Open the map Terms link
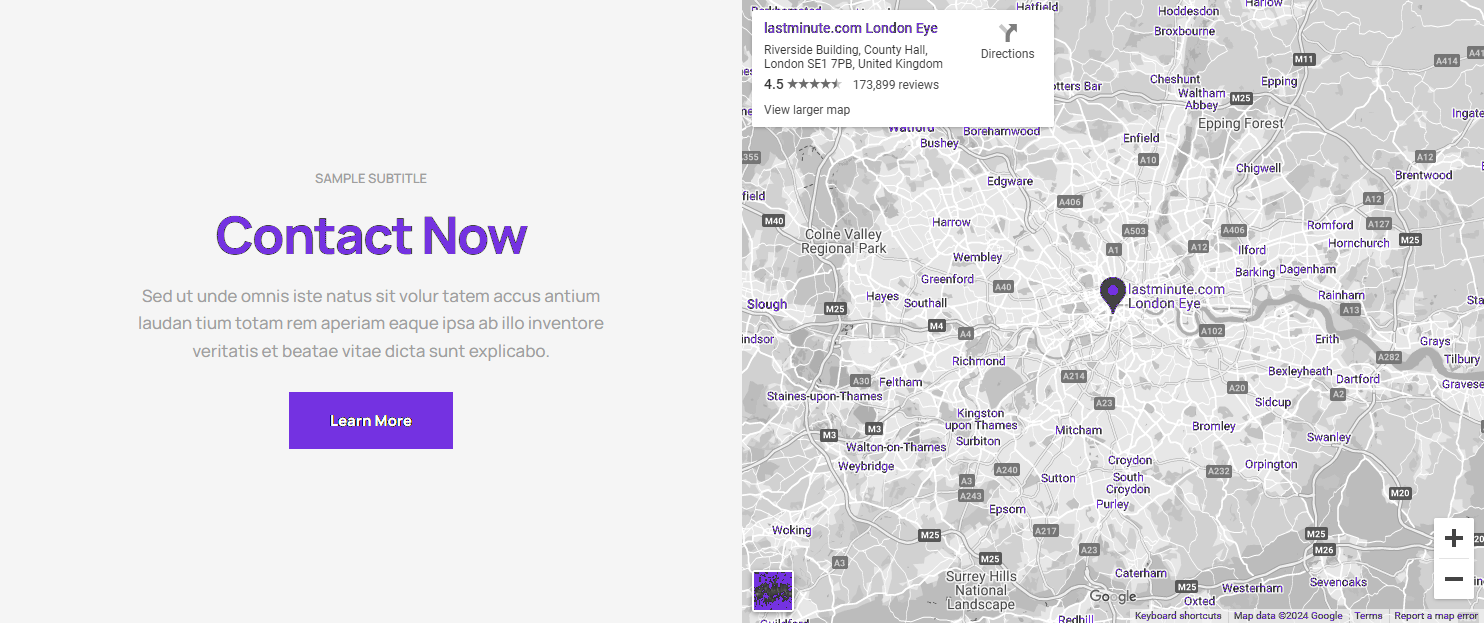This screenshot has height=623, width=1484. pos(1368,616)
